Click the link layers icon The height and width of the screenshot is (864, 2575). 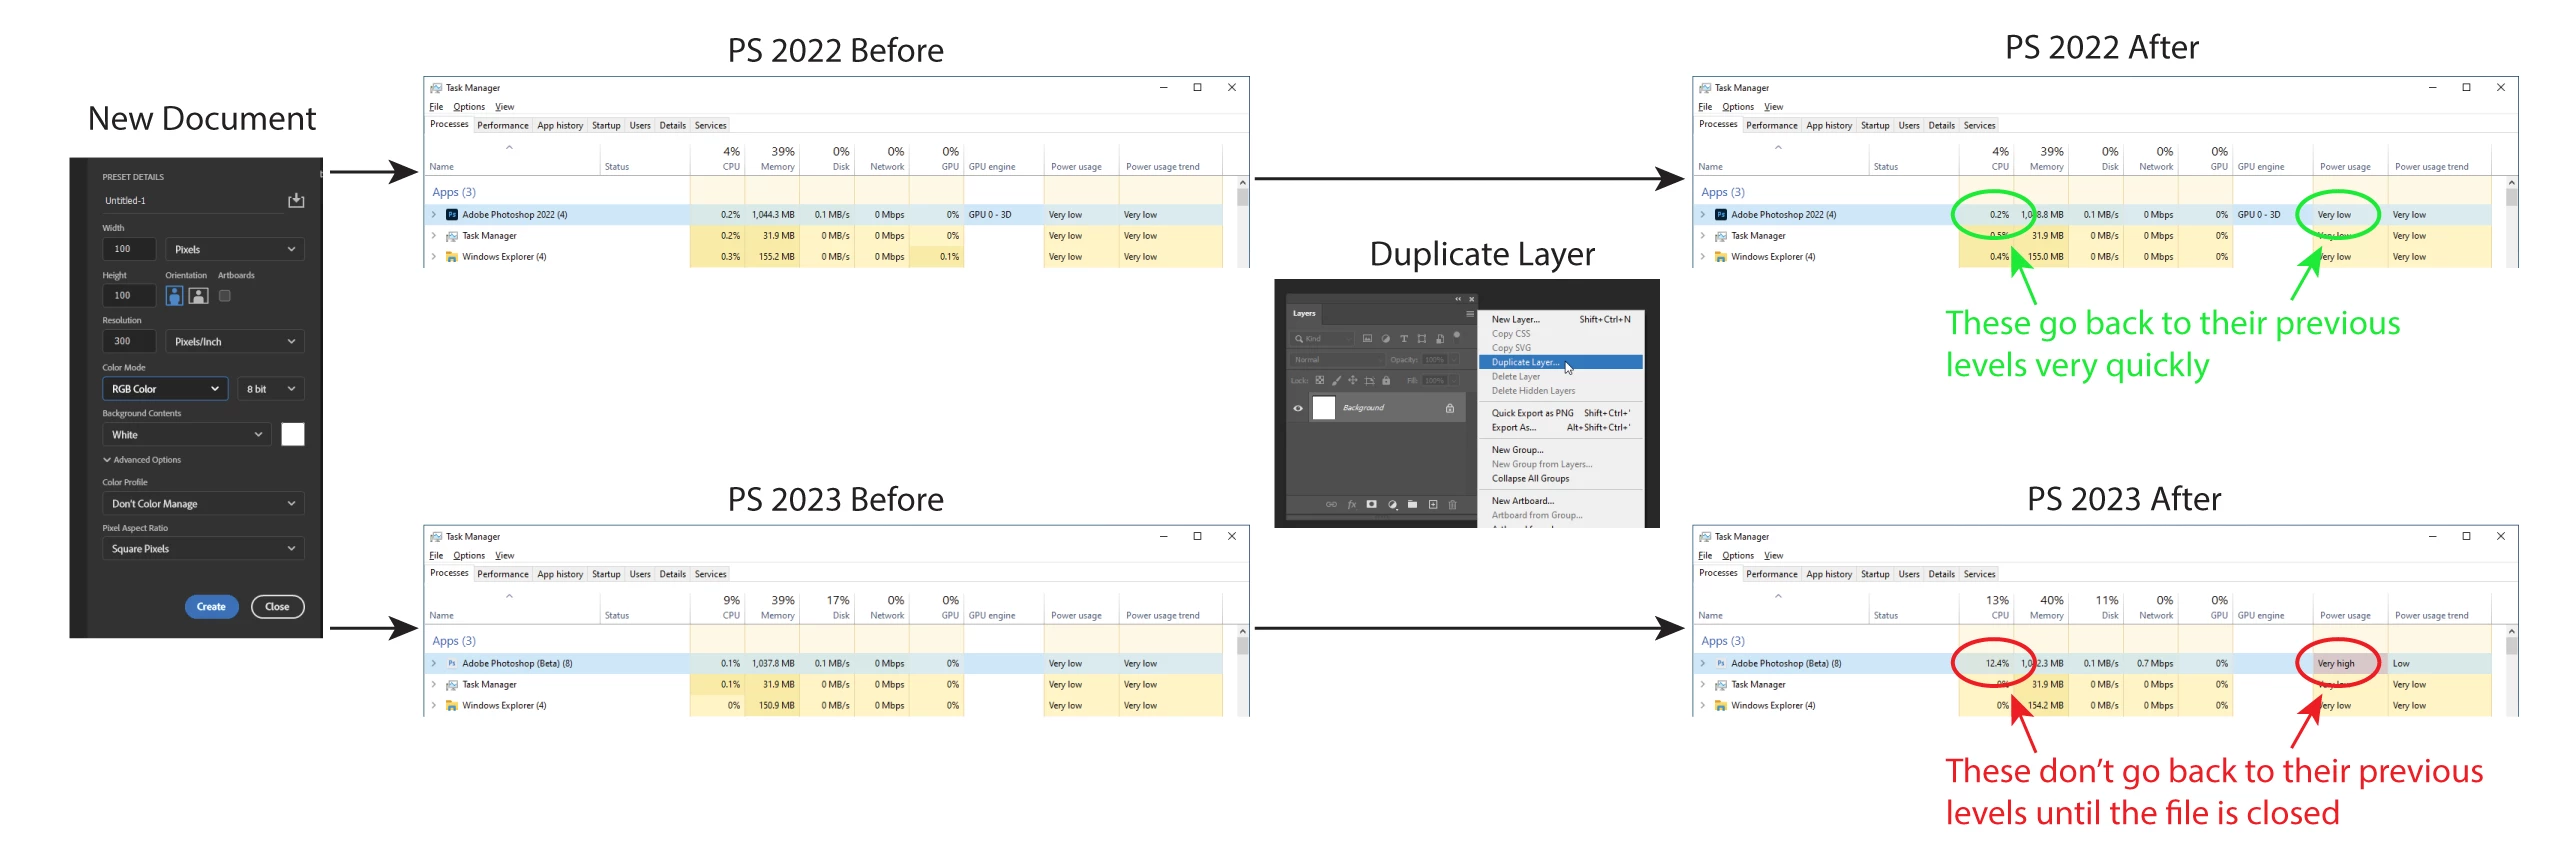(x=1331, y=504)
